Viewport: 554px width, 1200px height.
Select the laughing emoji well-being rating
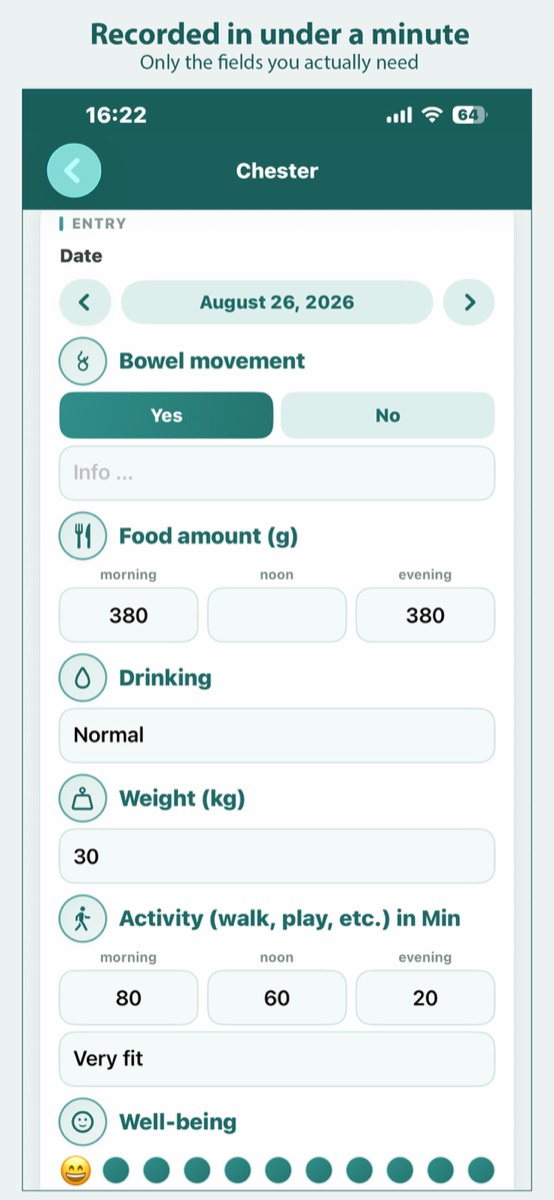tap(76, 1169)
